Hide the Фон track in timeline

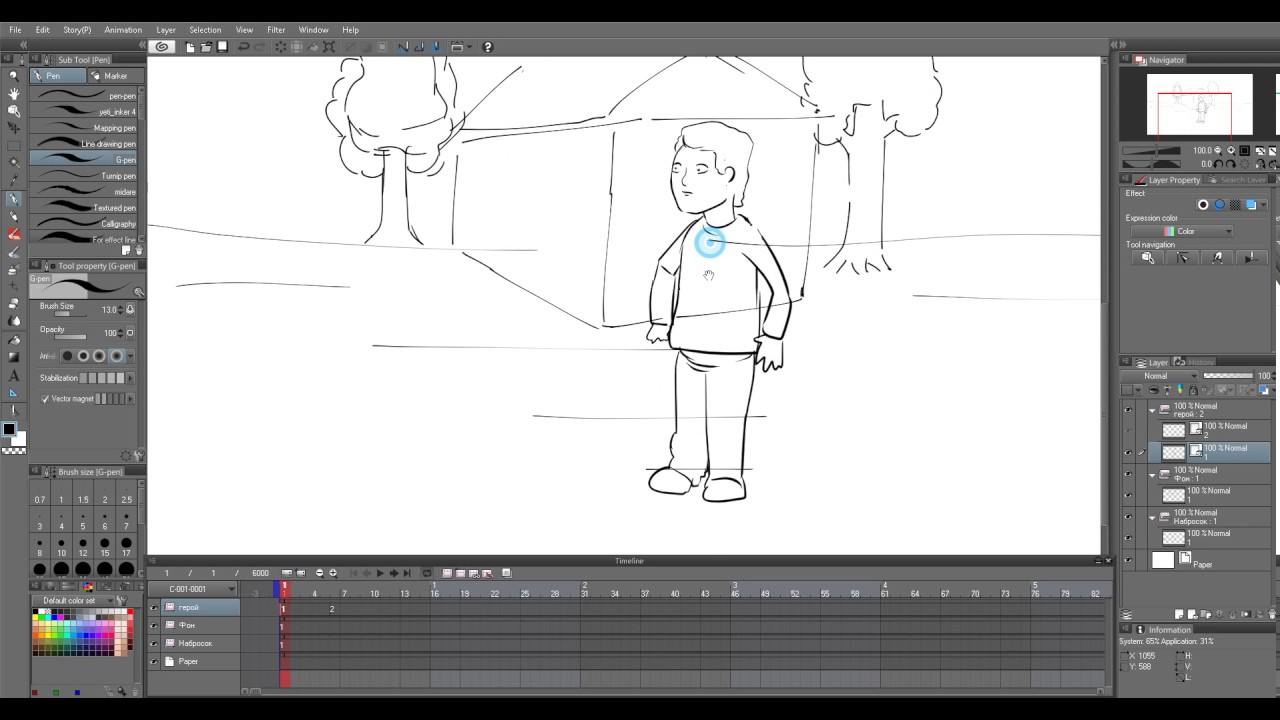(154, 625)
